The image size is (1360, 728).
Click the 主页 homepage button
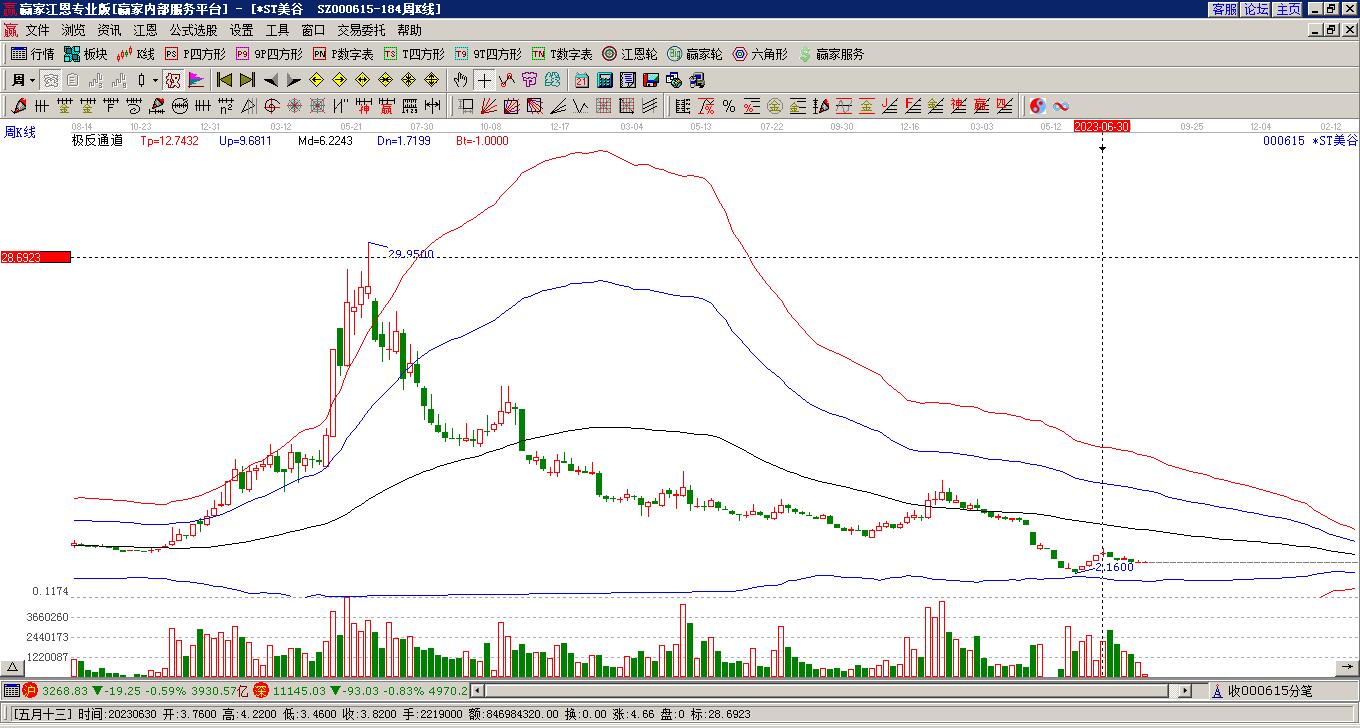pyautogui.click(x=1288, y=9)
